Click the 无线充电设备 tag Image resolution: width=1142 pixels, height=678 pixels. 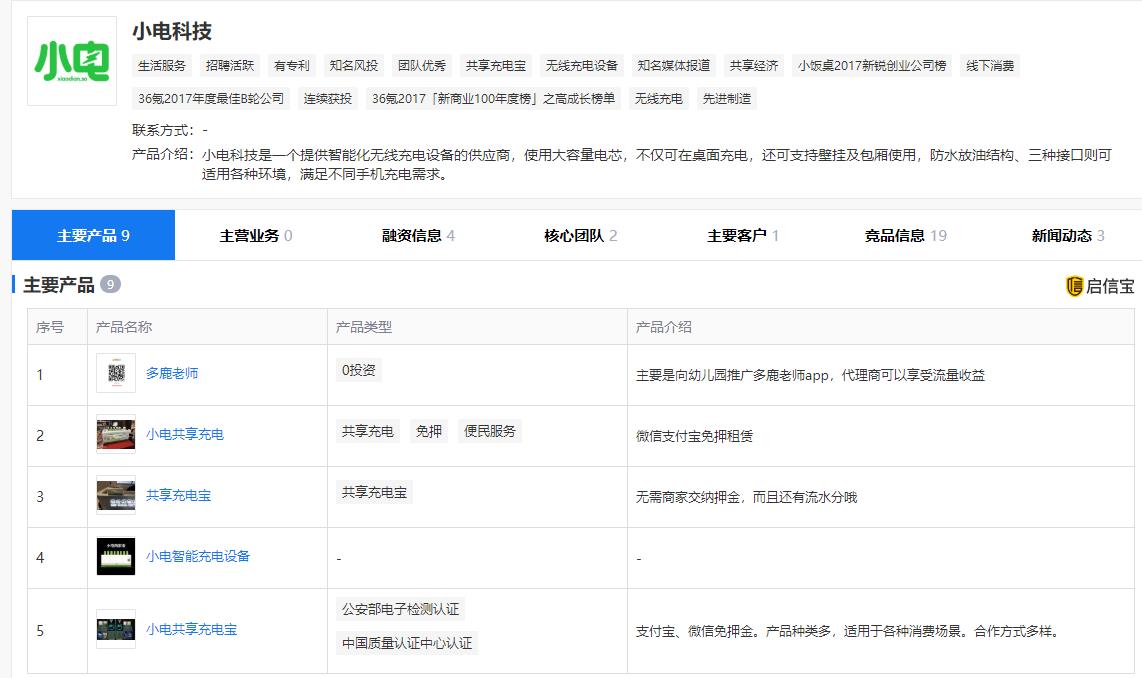pos(582,66)
